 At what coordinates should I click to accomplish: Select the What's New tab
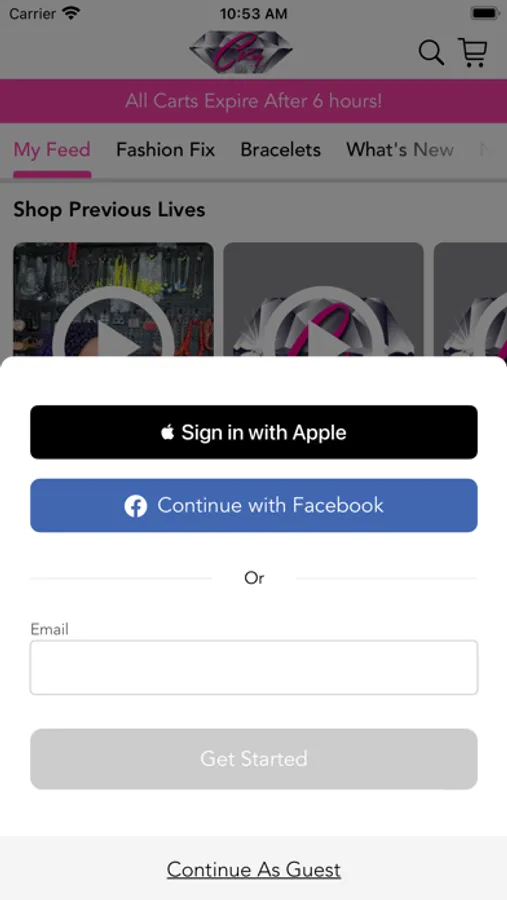pyautogui.click(x=400, y=150)
